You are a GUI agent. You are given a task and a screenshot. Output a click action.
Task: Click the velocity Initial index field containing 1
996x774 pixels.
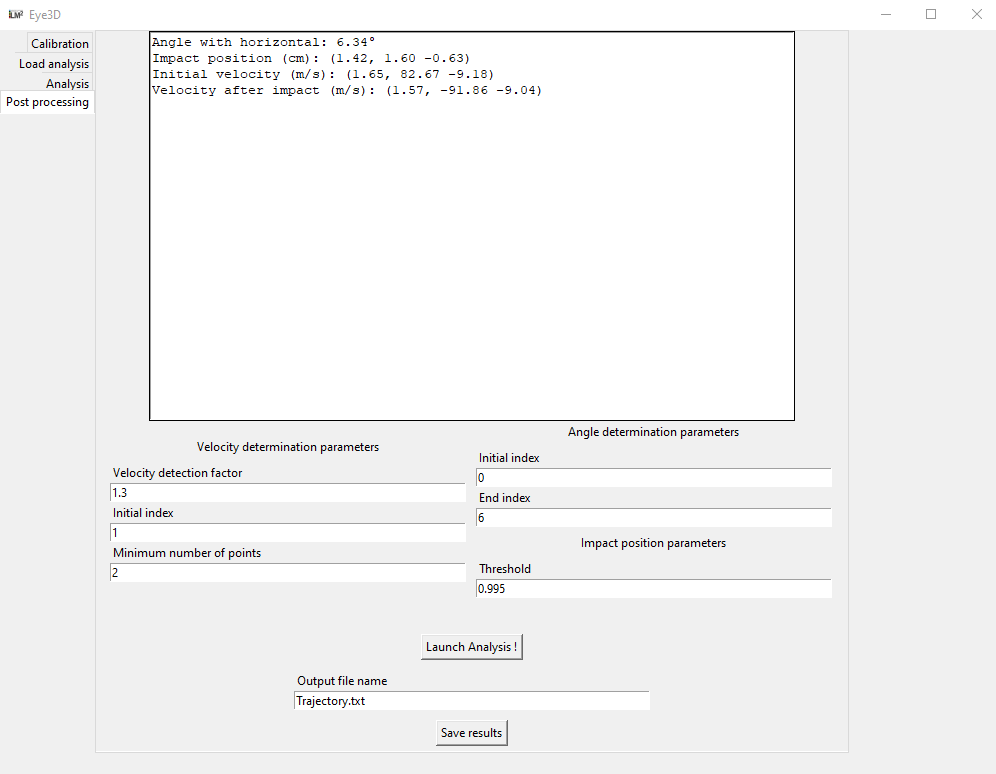tap(288, 533)
